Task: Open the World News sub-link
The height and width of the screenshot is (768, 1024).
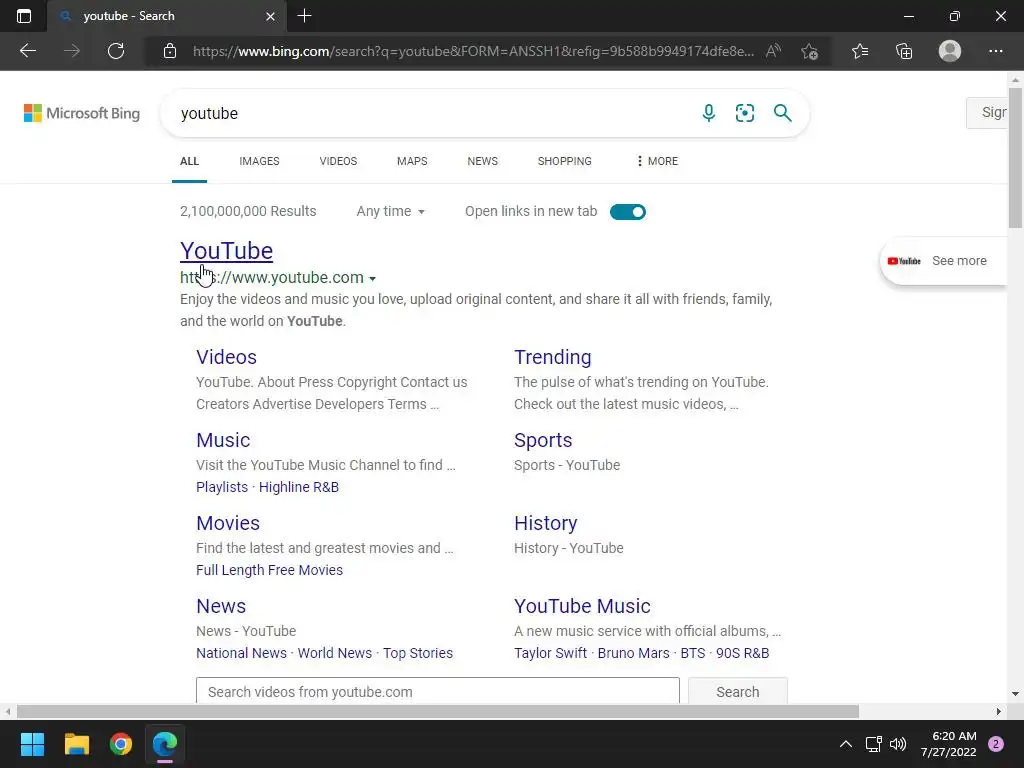Action: 334,653
